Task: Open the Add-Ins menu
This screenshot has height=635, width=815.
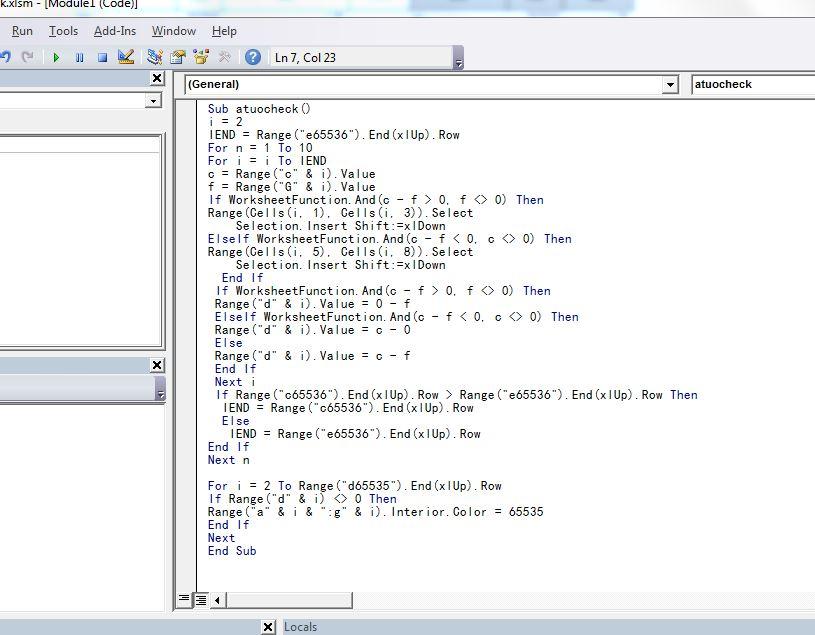Action: point(115,31)
